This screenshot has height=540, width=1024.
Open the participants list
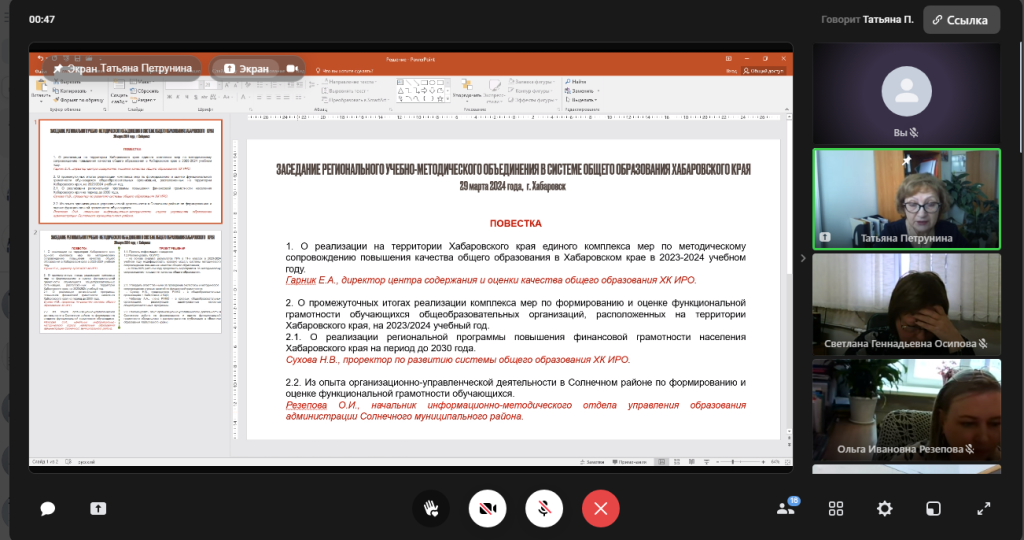pos(787,508)
